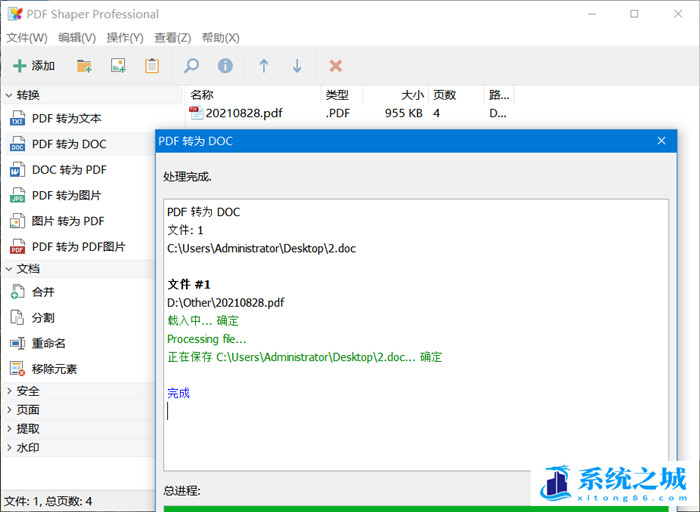The height and width of the screenshot is (512, 700).
Task: Open the 编辑(V) menu
Action: click(x=77, y=38)
